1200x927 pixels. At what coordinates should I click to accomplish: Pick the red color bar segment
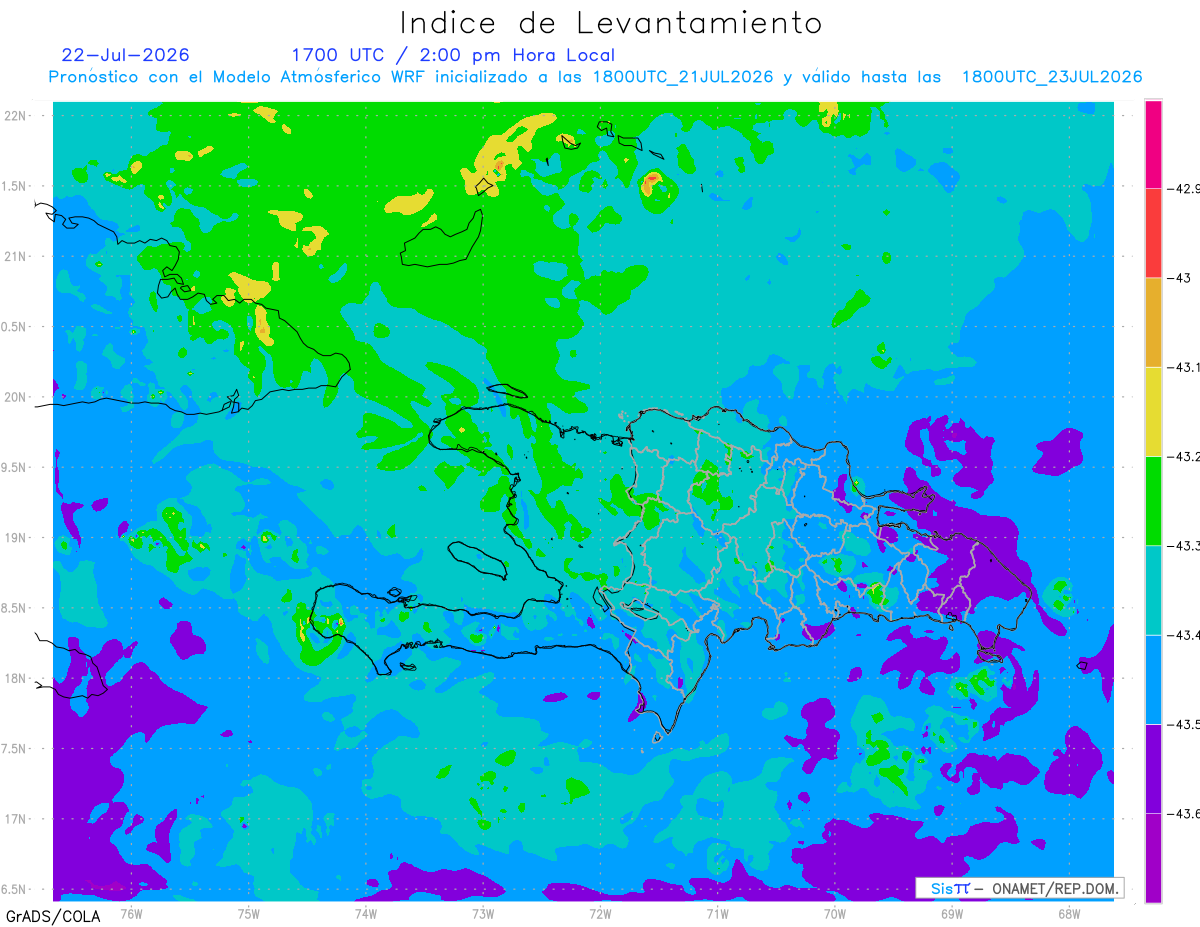coord(1153,233)
